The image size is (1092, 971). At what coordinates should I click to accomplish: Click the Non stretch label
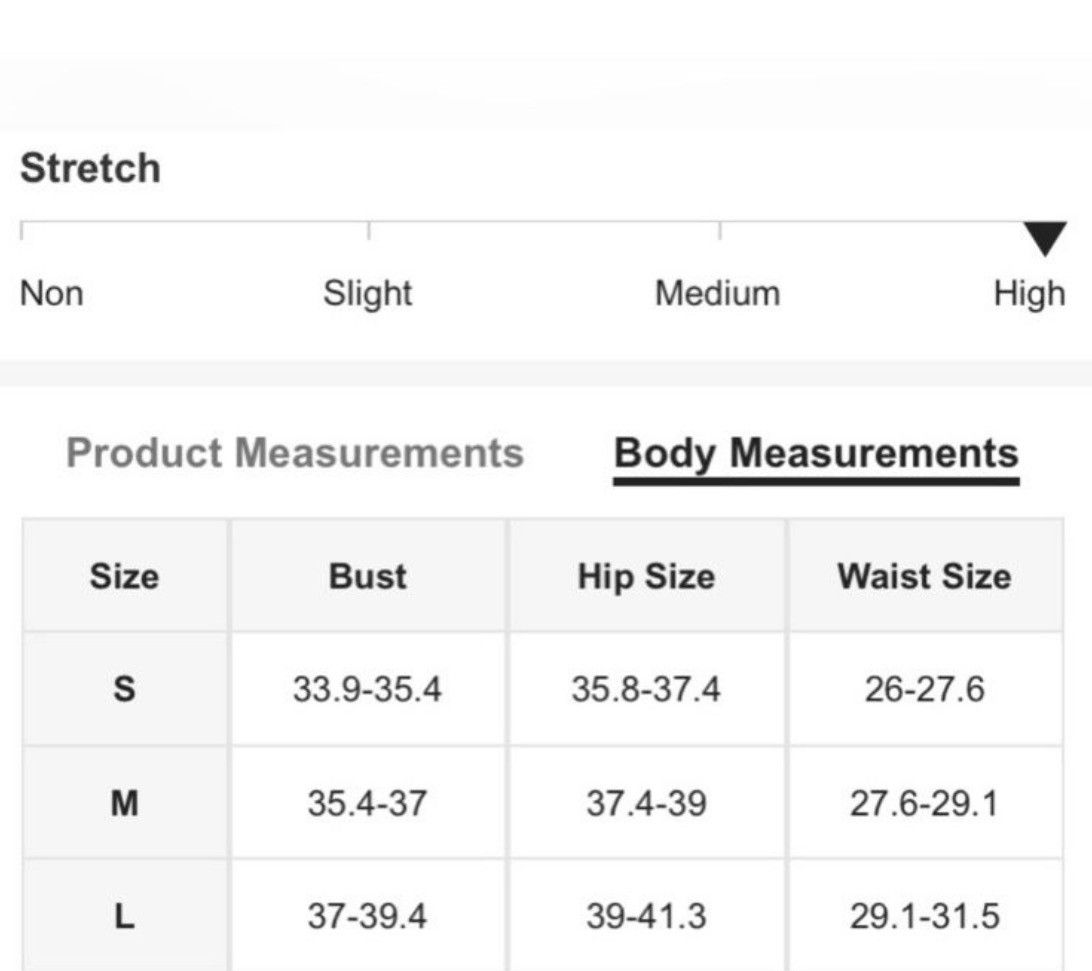52,293
